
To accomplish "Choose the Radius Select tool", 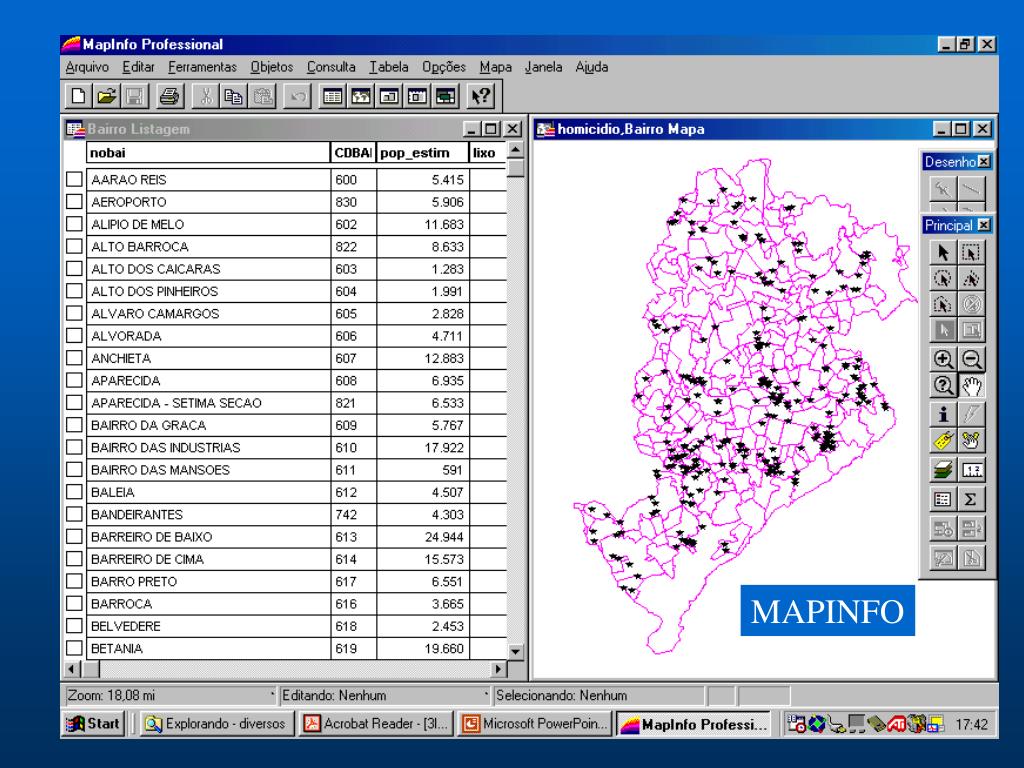I will point(942,278).
